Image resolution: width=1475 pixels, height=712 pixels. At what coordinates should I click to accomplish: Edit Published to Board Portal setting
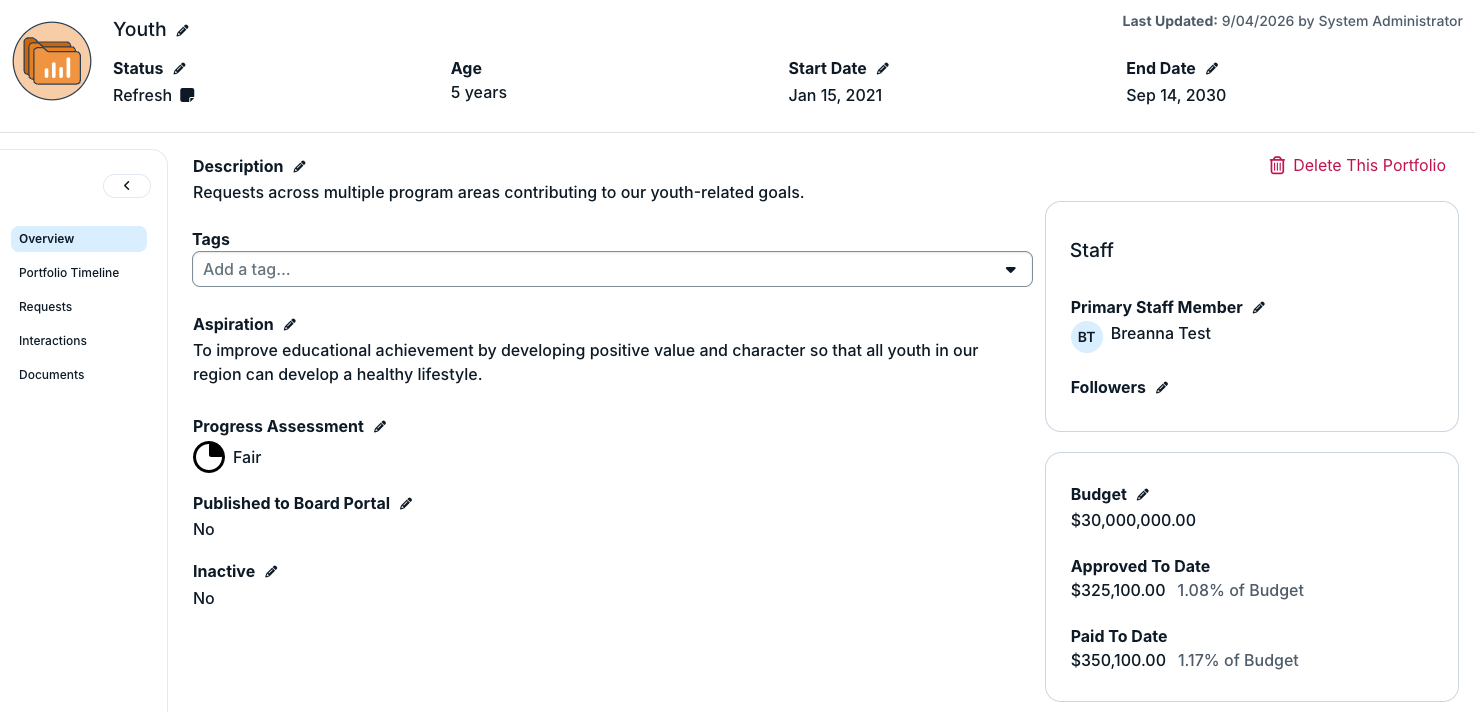[406, 504]
